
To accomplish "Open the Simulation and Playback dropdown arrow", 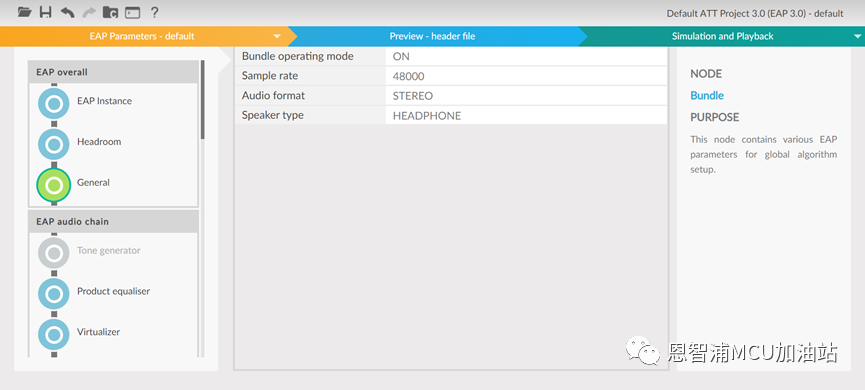I will [x=857, y=36].
